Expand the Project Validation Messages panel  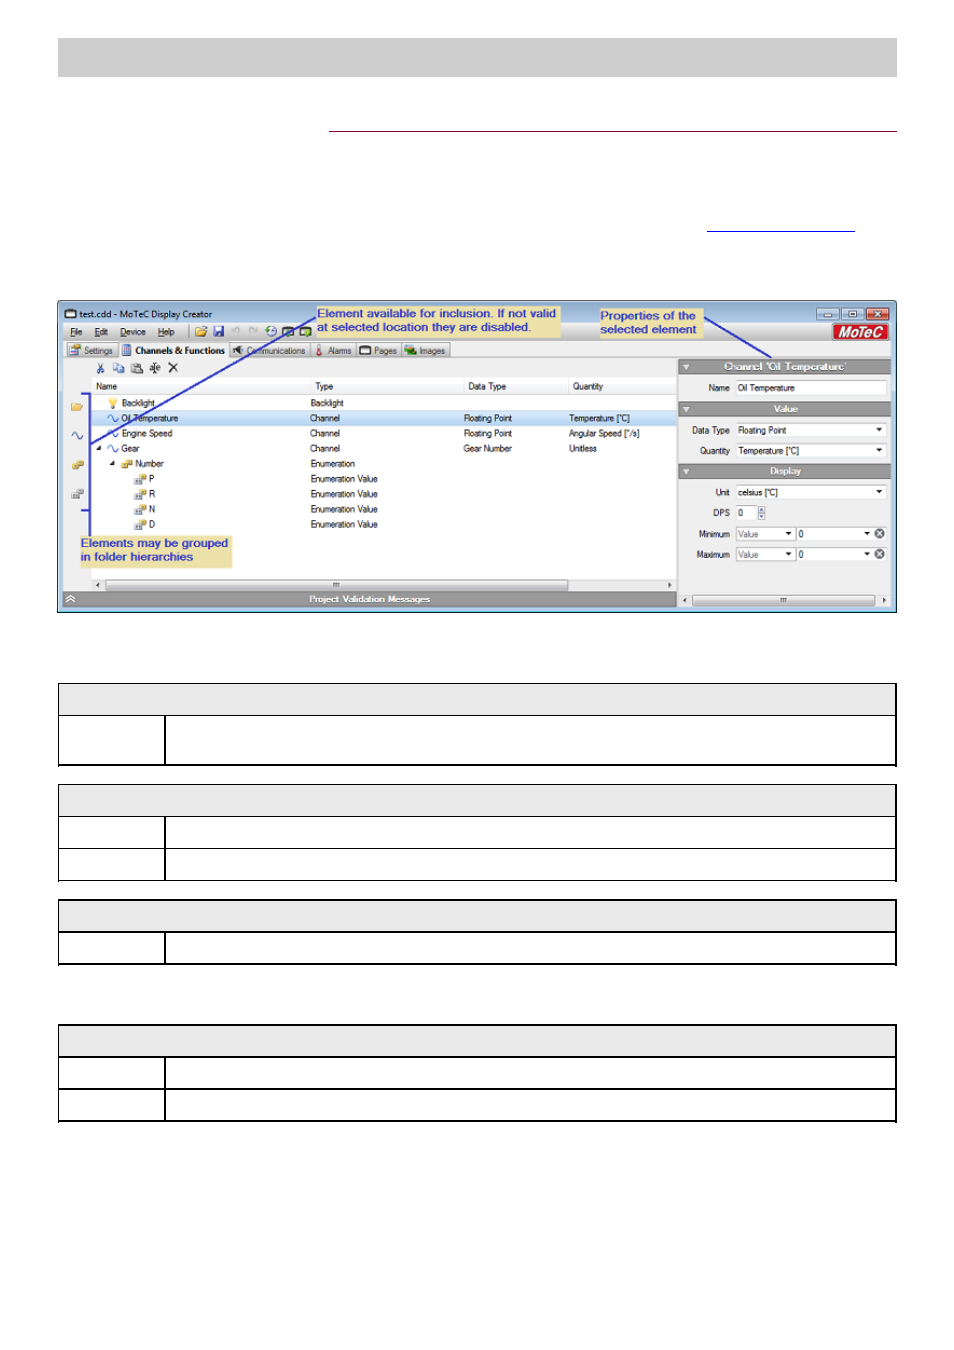coord(70,599)
